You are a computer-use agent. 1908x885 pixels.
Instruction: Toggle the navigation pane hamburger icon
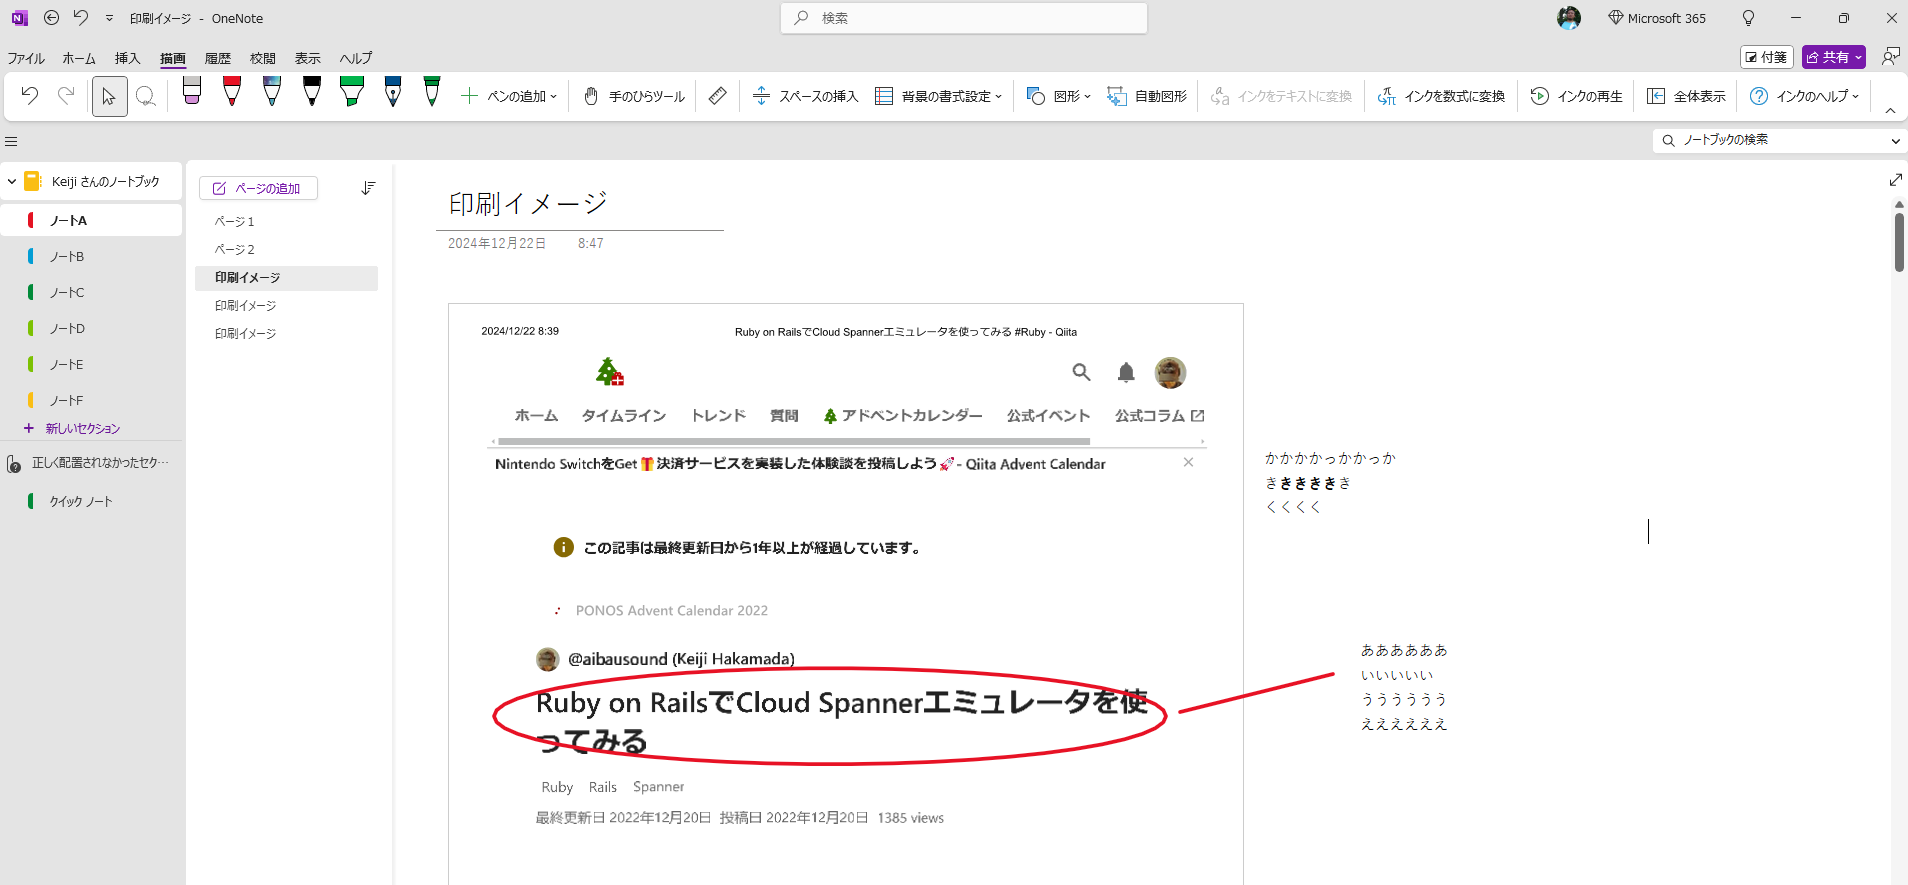(x=11, y=141)
